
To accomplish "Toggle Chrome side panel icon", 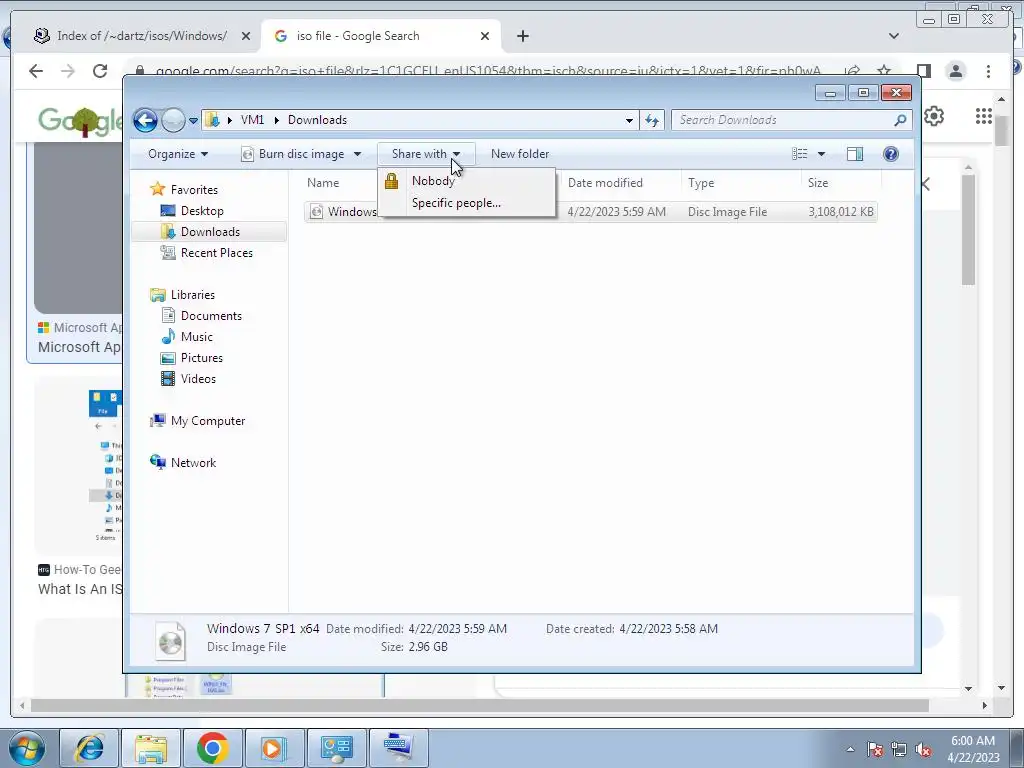I will pyautogui.click(x=923, y=71).
